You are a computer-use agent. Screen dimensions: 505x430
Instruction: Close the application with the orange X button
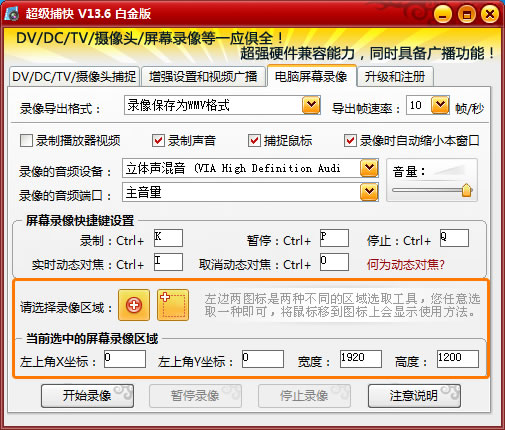click(x=490, y=14)
